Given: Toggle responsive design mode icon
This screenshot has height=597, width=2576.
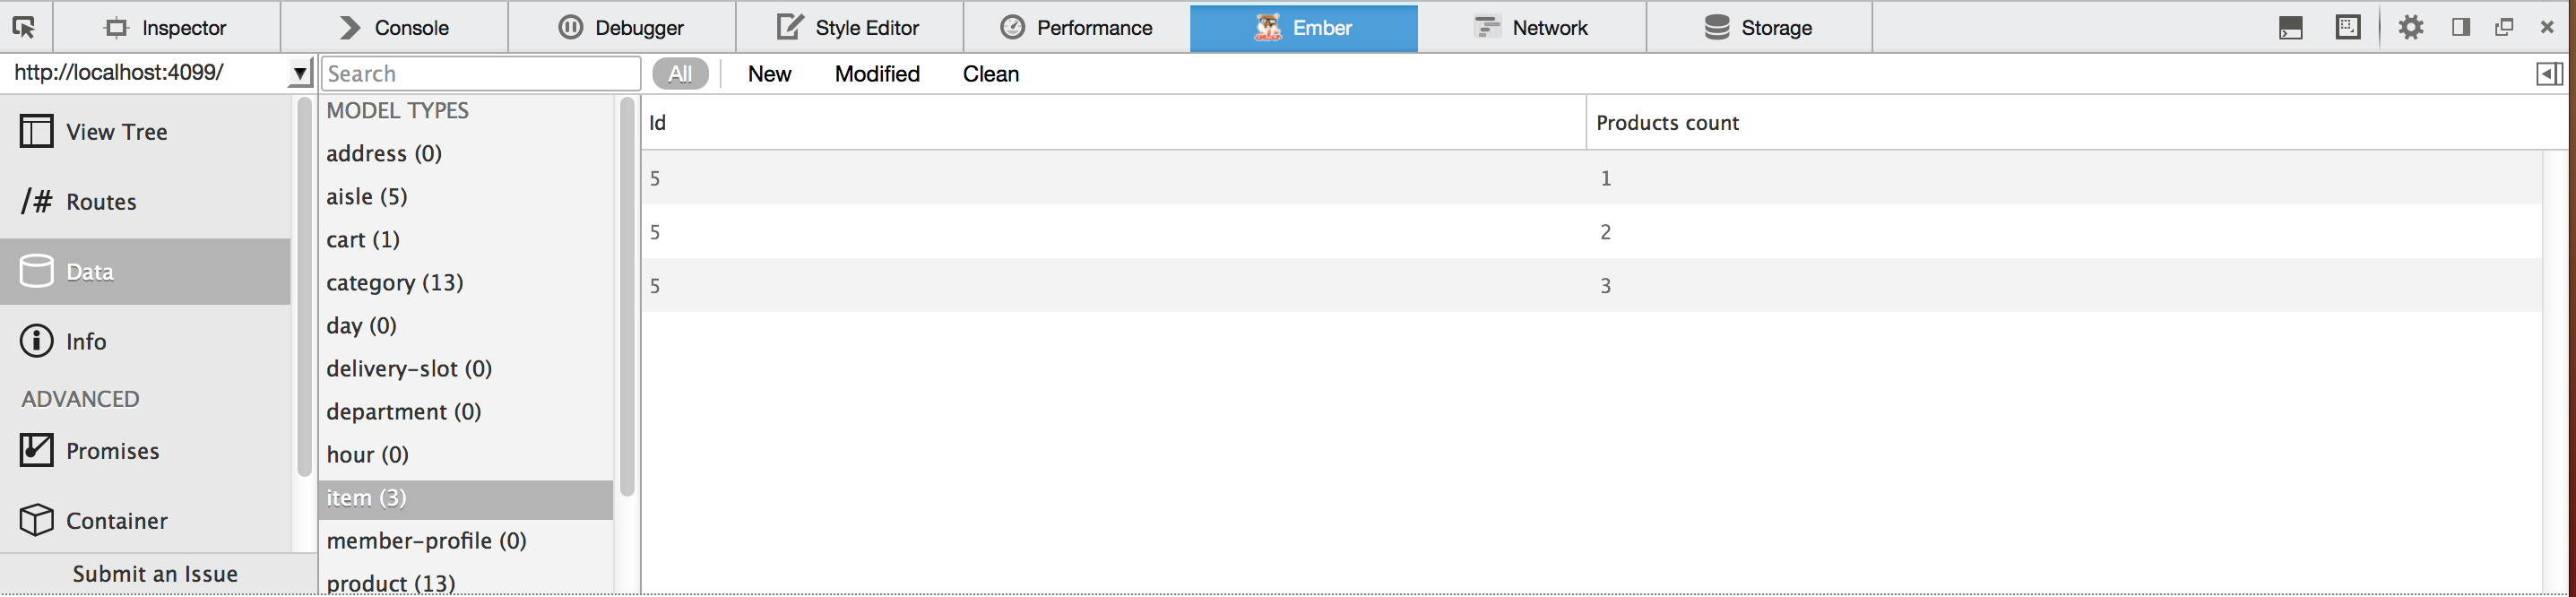Looking at the screenshot, I should click(2348, 27).
